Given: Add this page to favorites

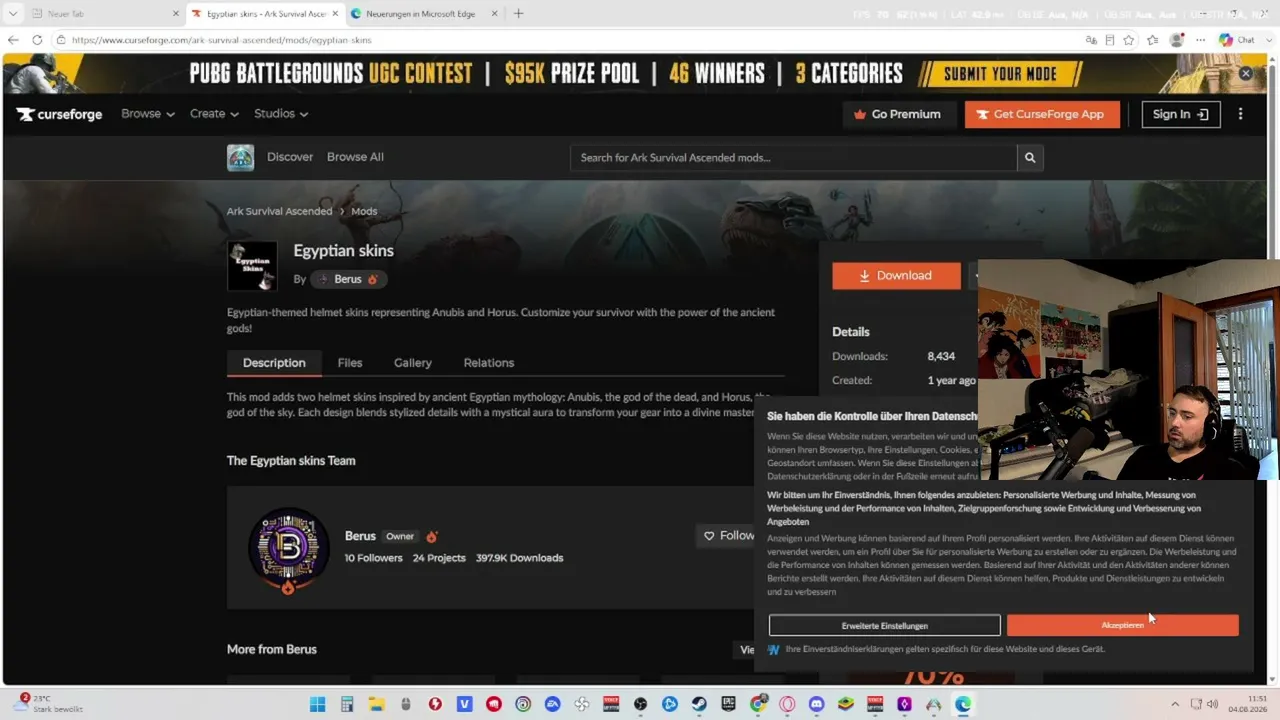Looking at the screenshot, I should tap(1129, 40).
